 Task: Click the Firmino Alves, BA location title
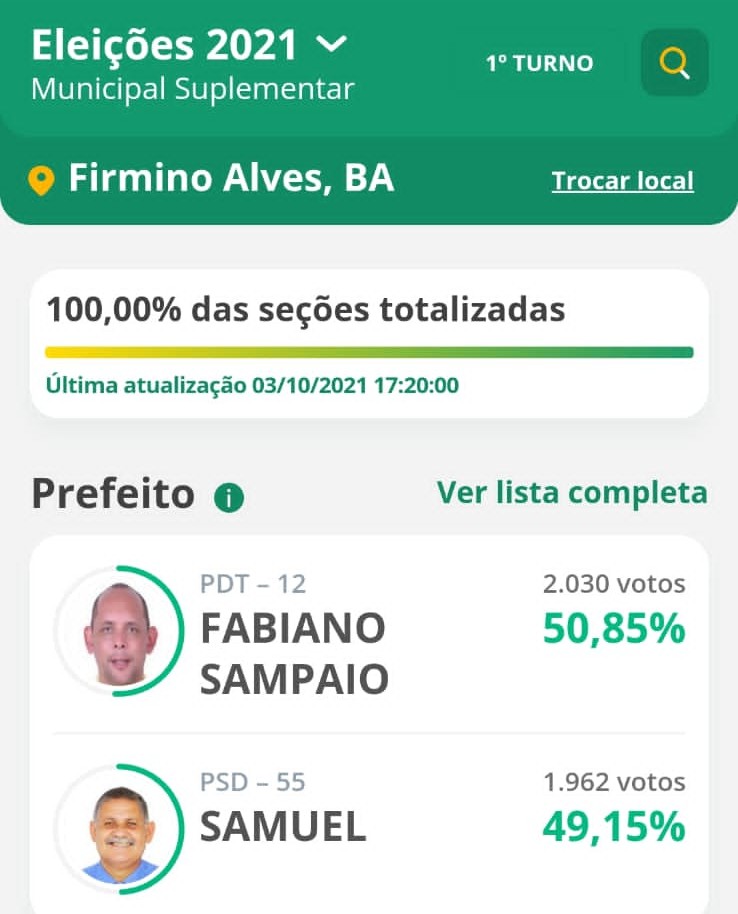(231, 178)
